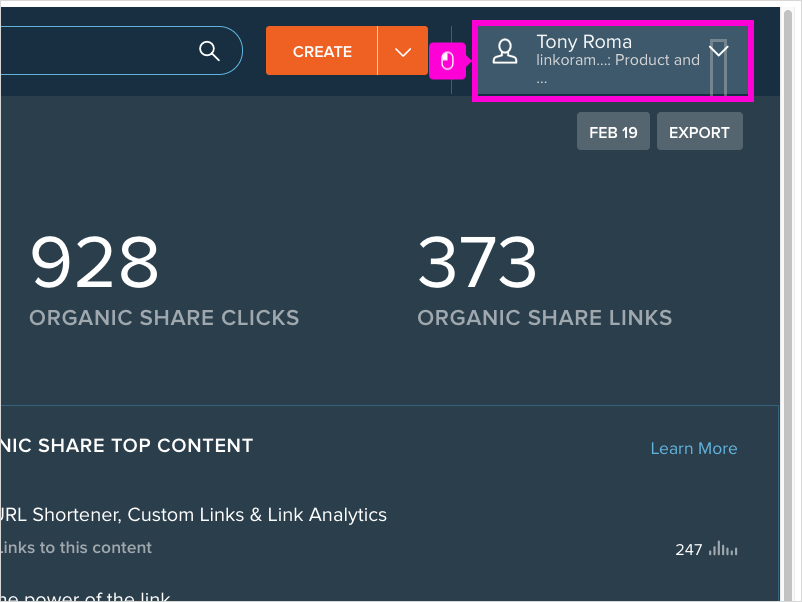This screenshot has width=802, height=602.
Task: Open URL Shortener, Custom Links & Link Analytics
Action: tap(193, 515)
